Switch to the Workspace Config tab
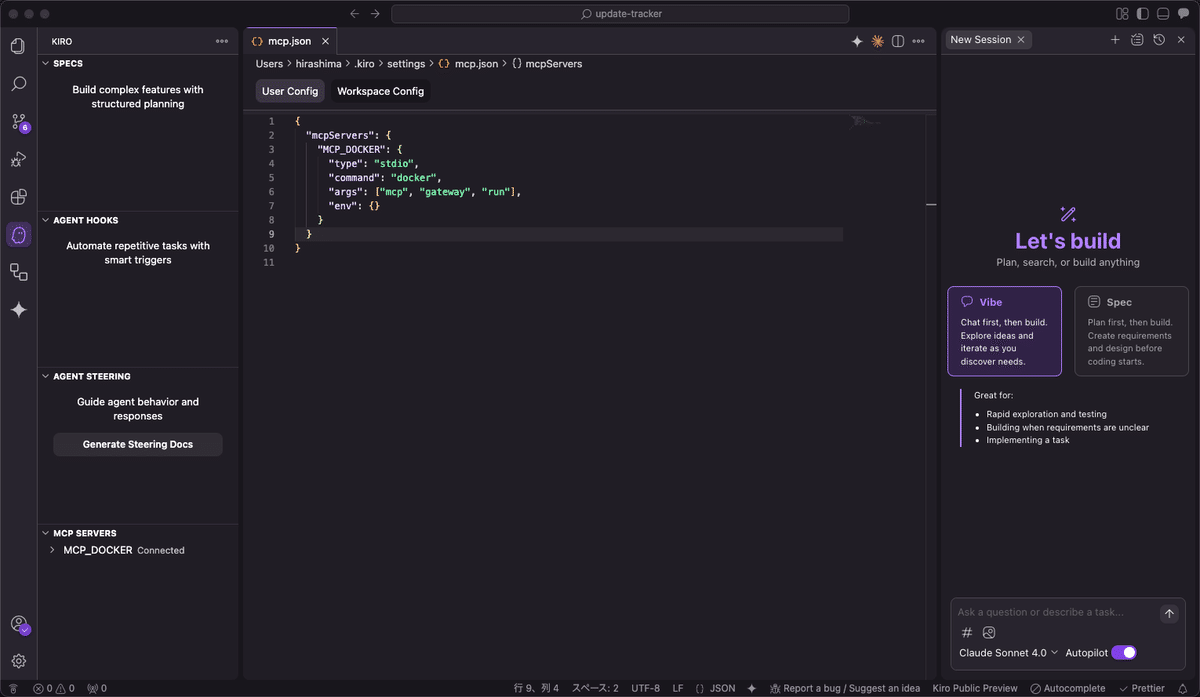Image resolution: width=1200 pixels, height=697 pixels. click(x=380, y=90)
